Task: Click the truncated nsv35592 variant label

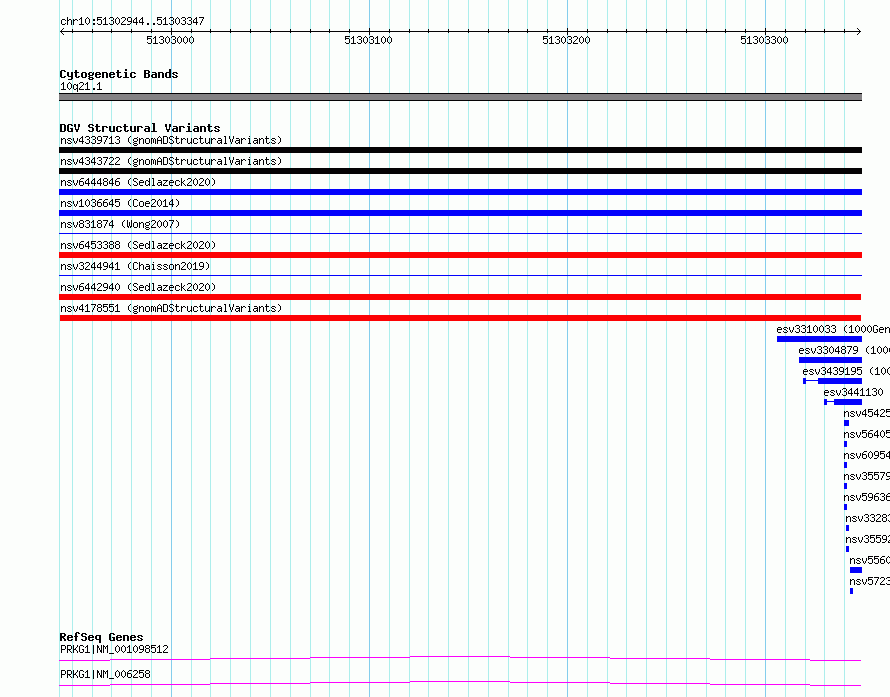Action: 867,539
